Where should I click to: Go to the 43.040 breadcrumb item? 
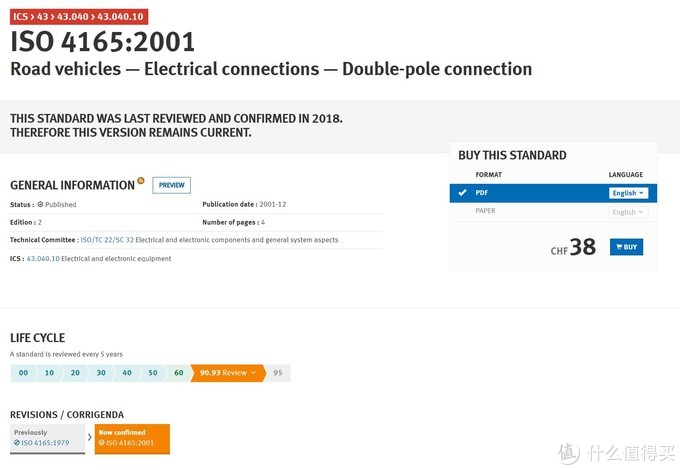click(71, 18)
